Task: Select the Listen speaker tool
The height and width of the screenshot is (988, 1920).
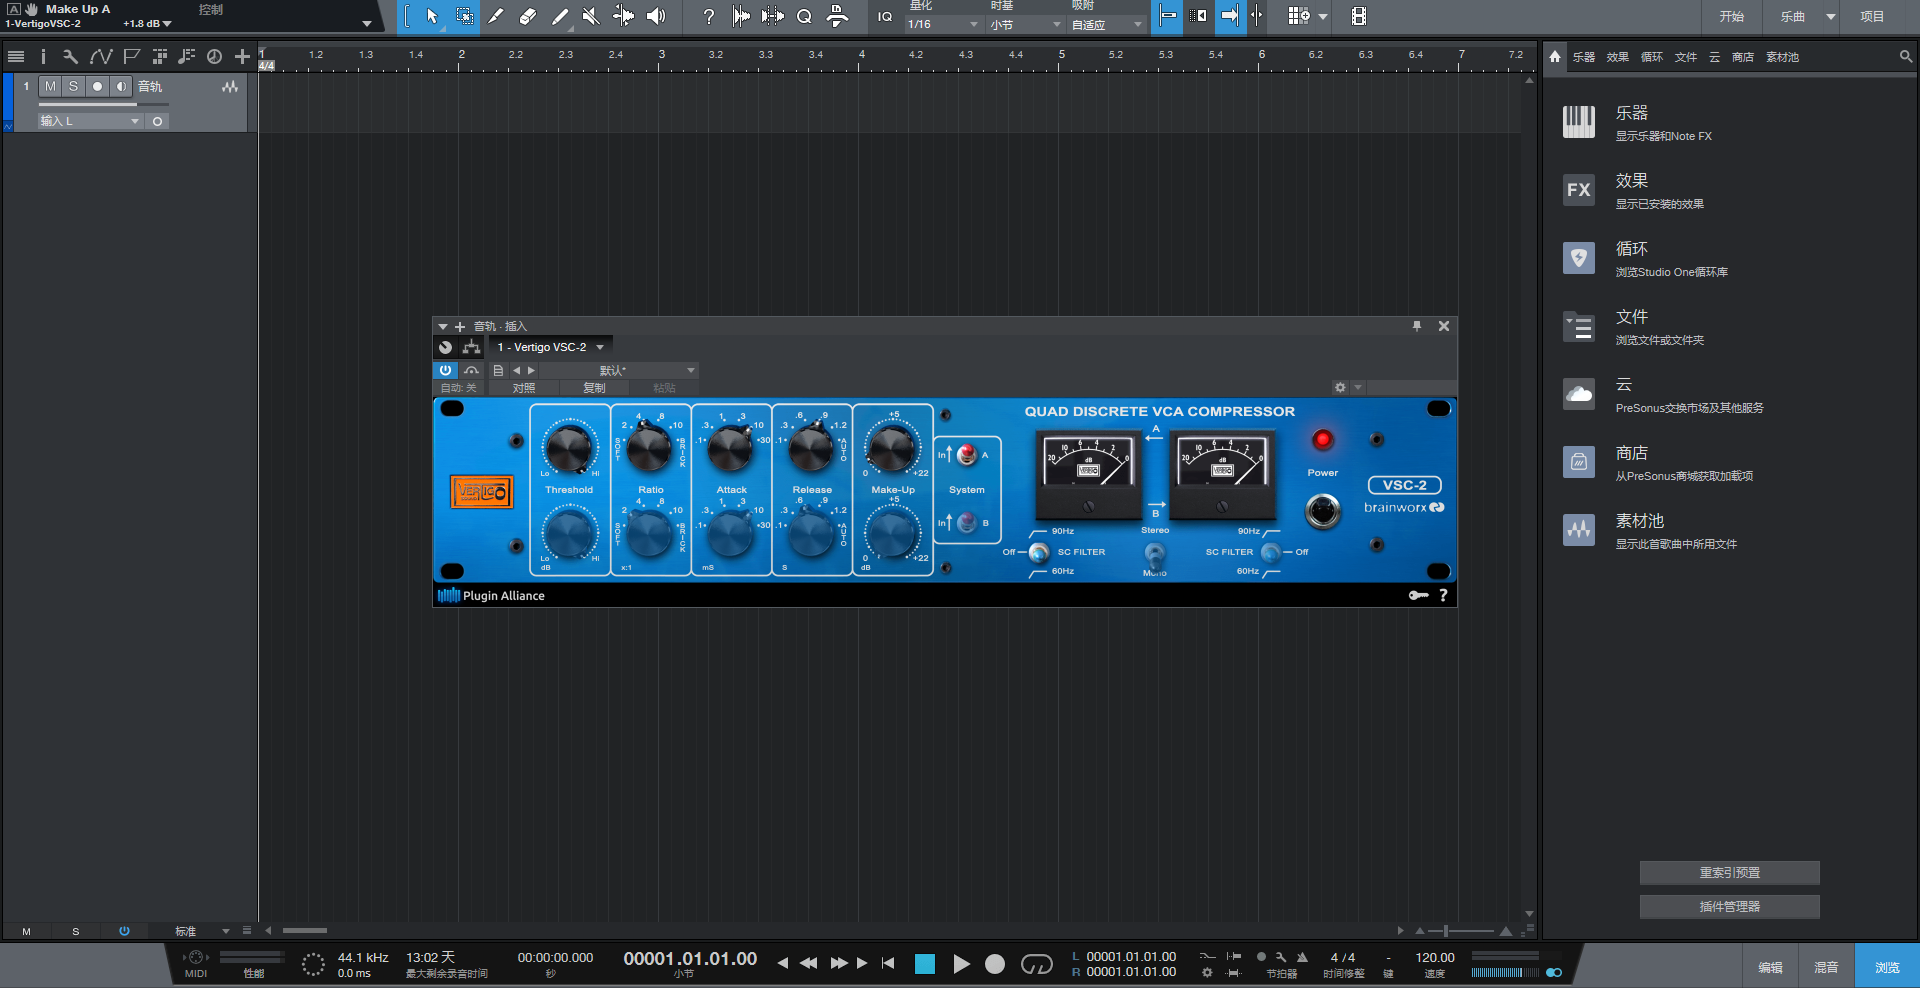Action: point(656,16)
